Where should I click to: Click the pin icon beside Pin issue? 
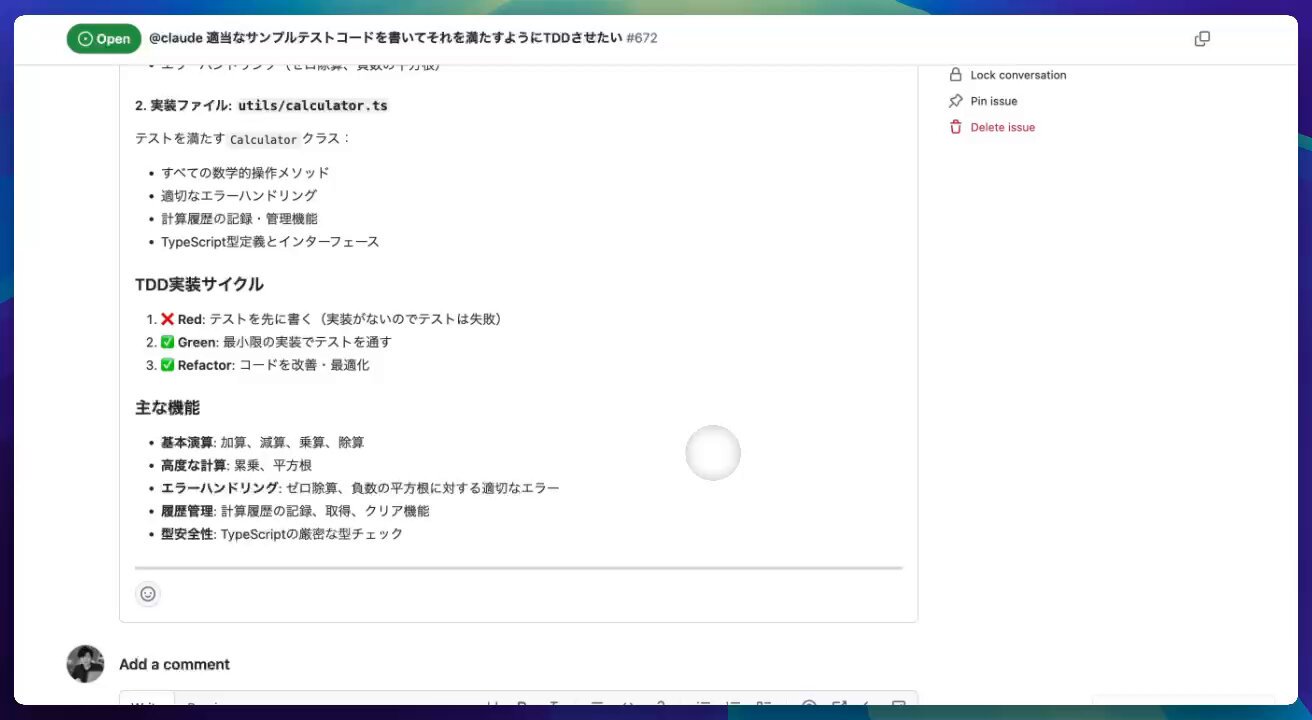955,101
